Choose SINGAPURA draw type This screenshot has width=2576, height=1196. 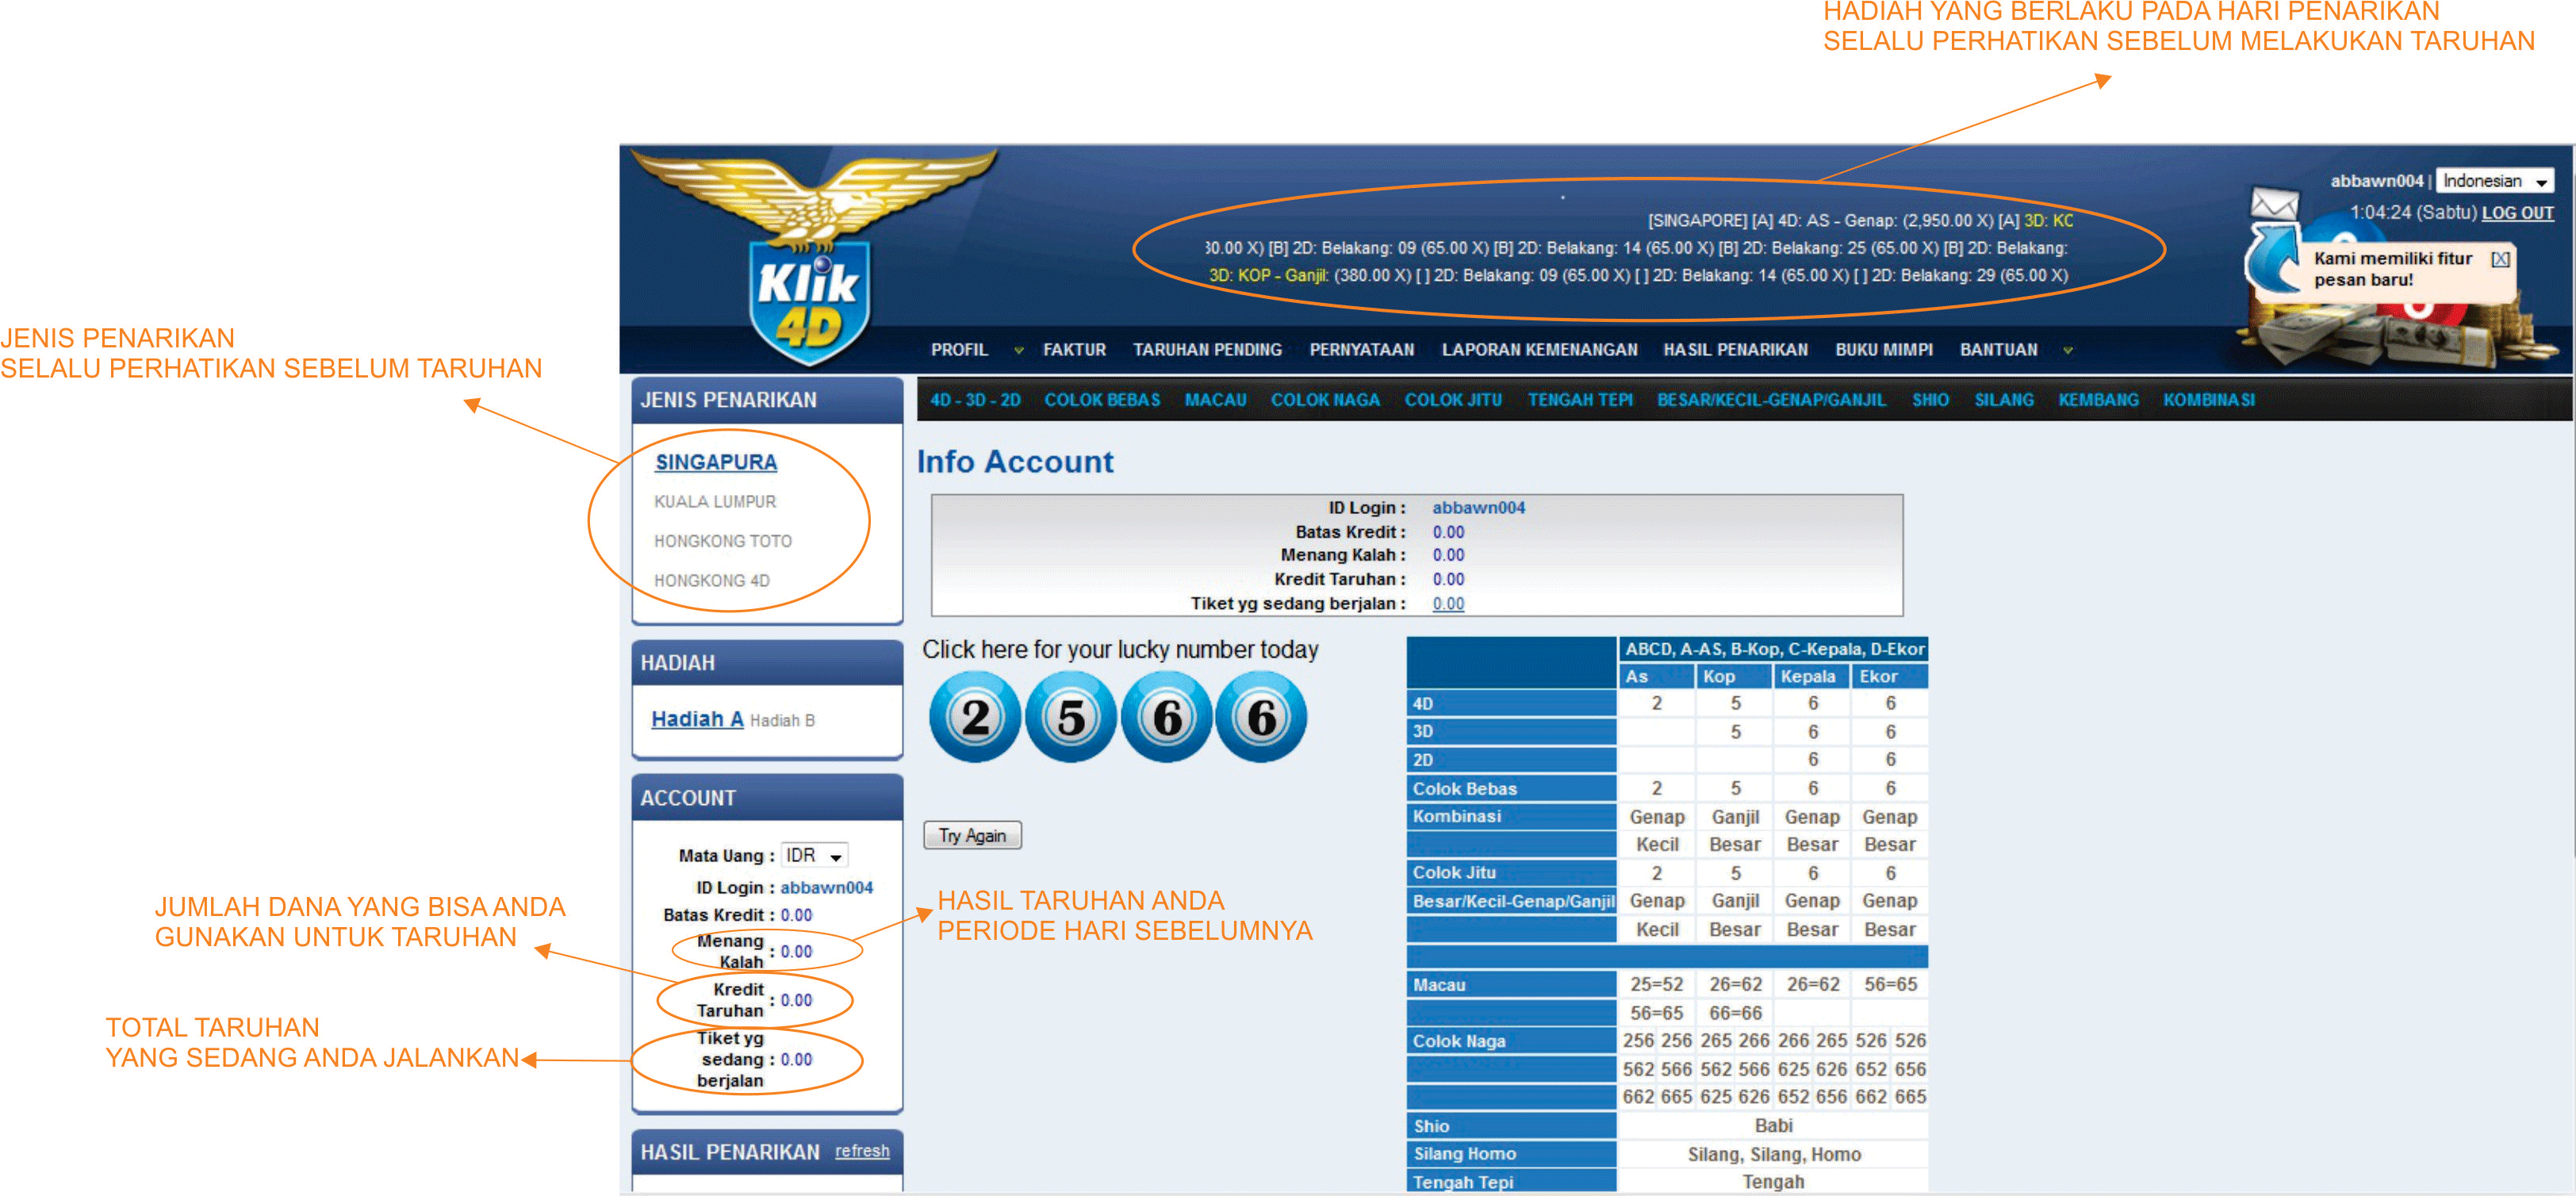(716, 462)
